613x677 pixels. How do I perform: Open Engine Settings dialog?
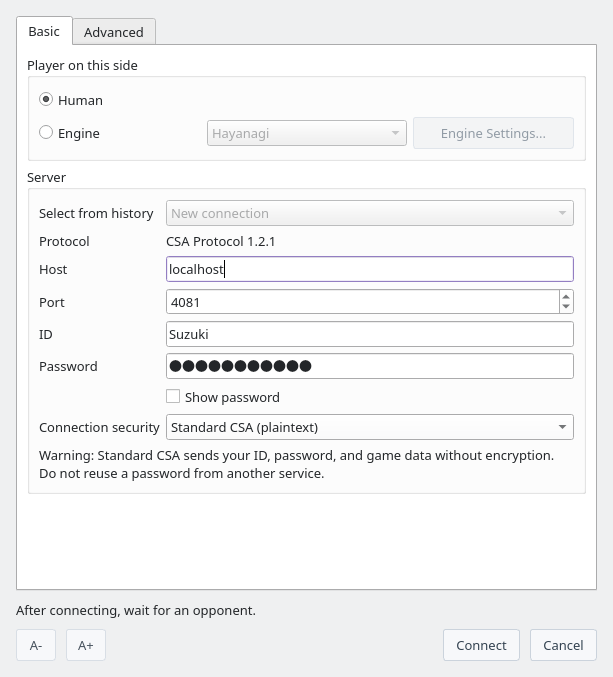point(493,133)
